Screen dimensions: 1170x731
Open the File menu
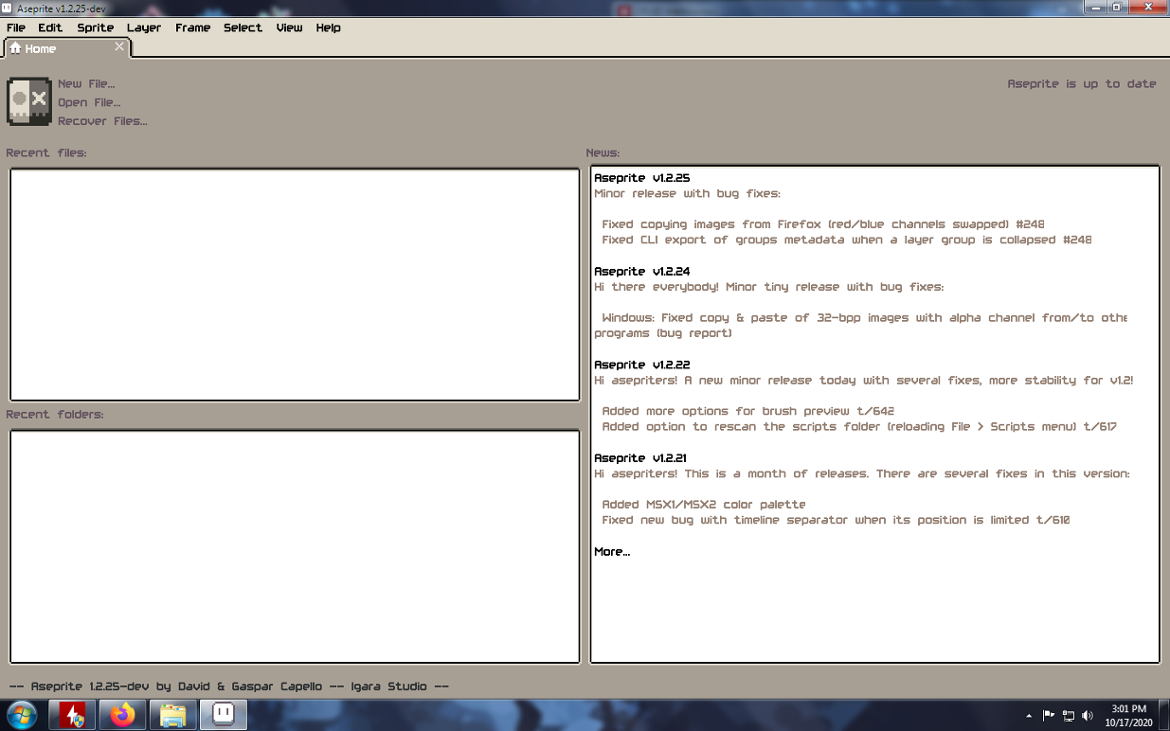(x=15, y=27)
